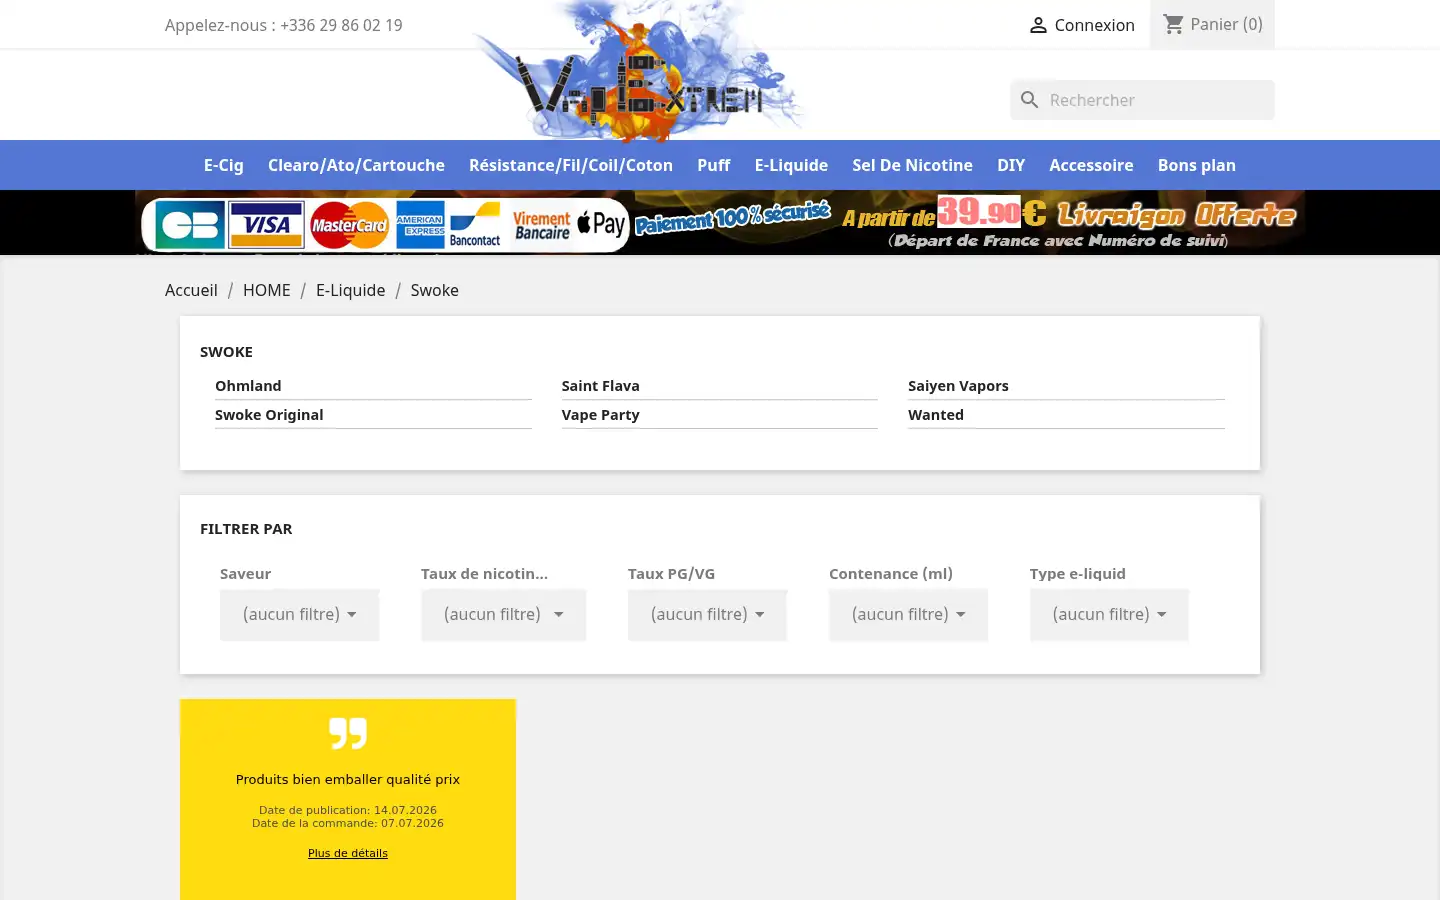Click the Date de la commande text

click(x=348, y=823)
